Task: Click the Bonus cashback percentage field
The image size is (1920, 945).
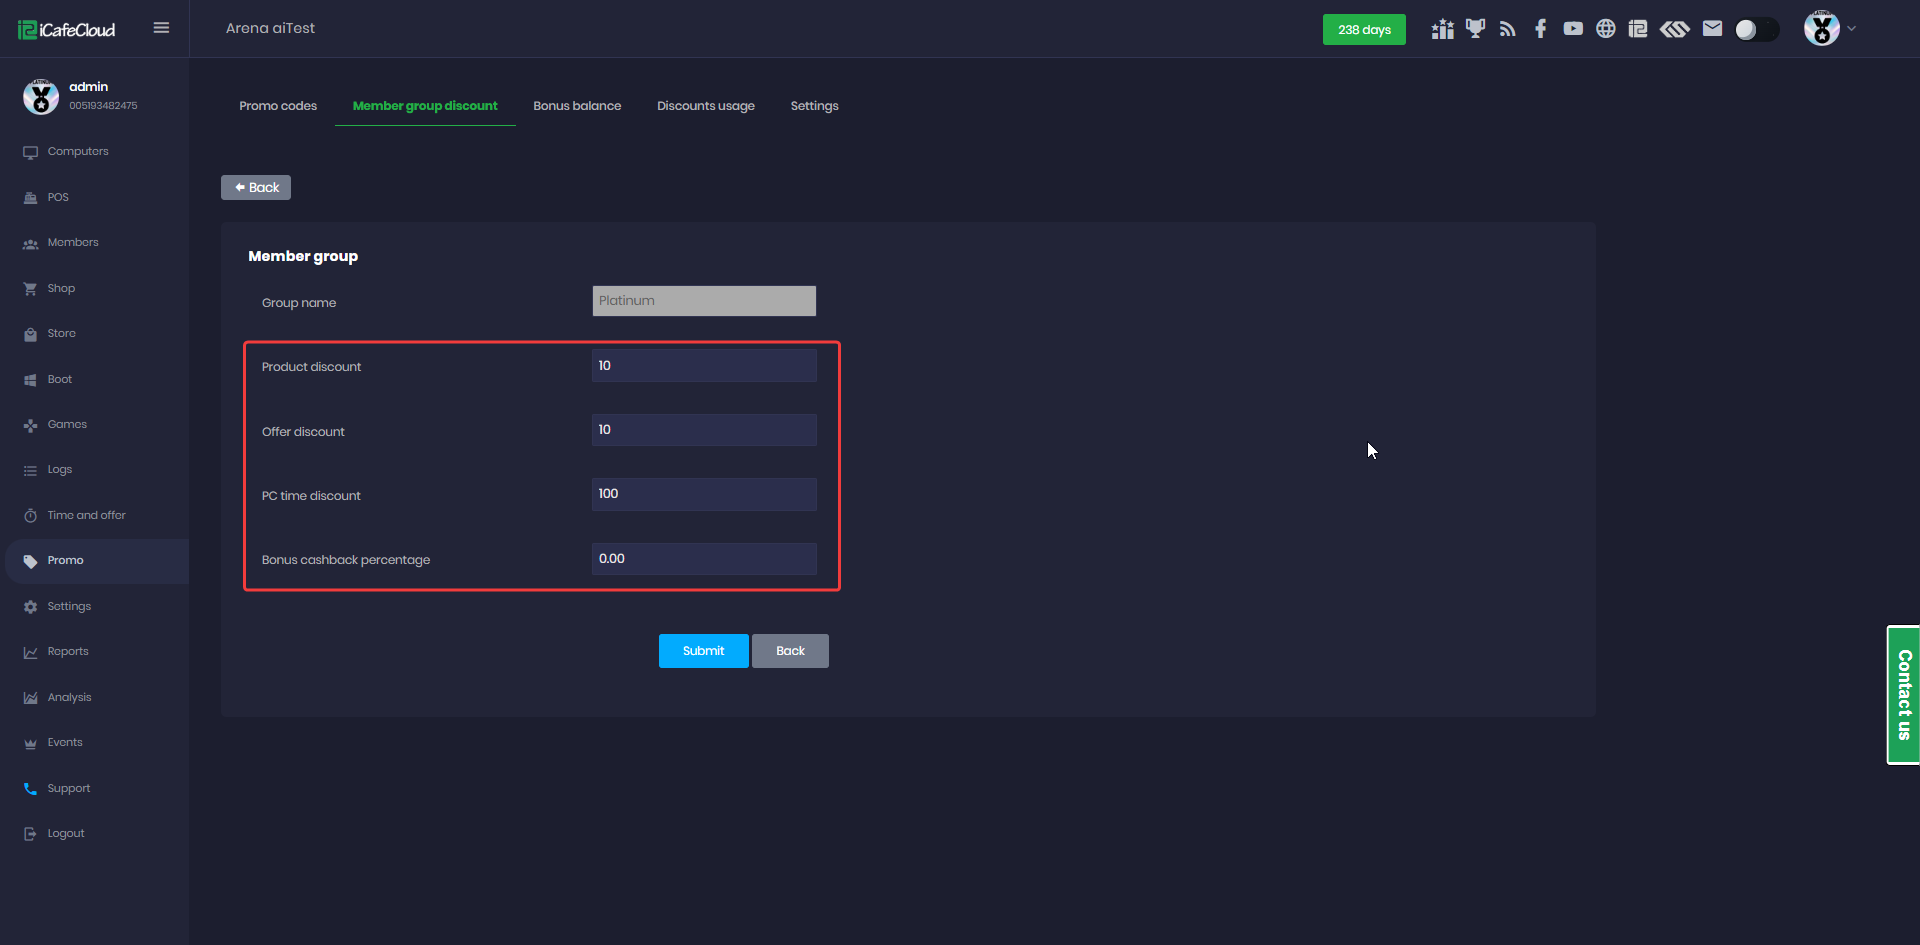Action: (704, 559)
